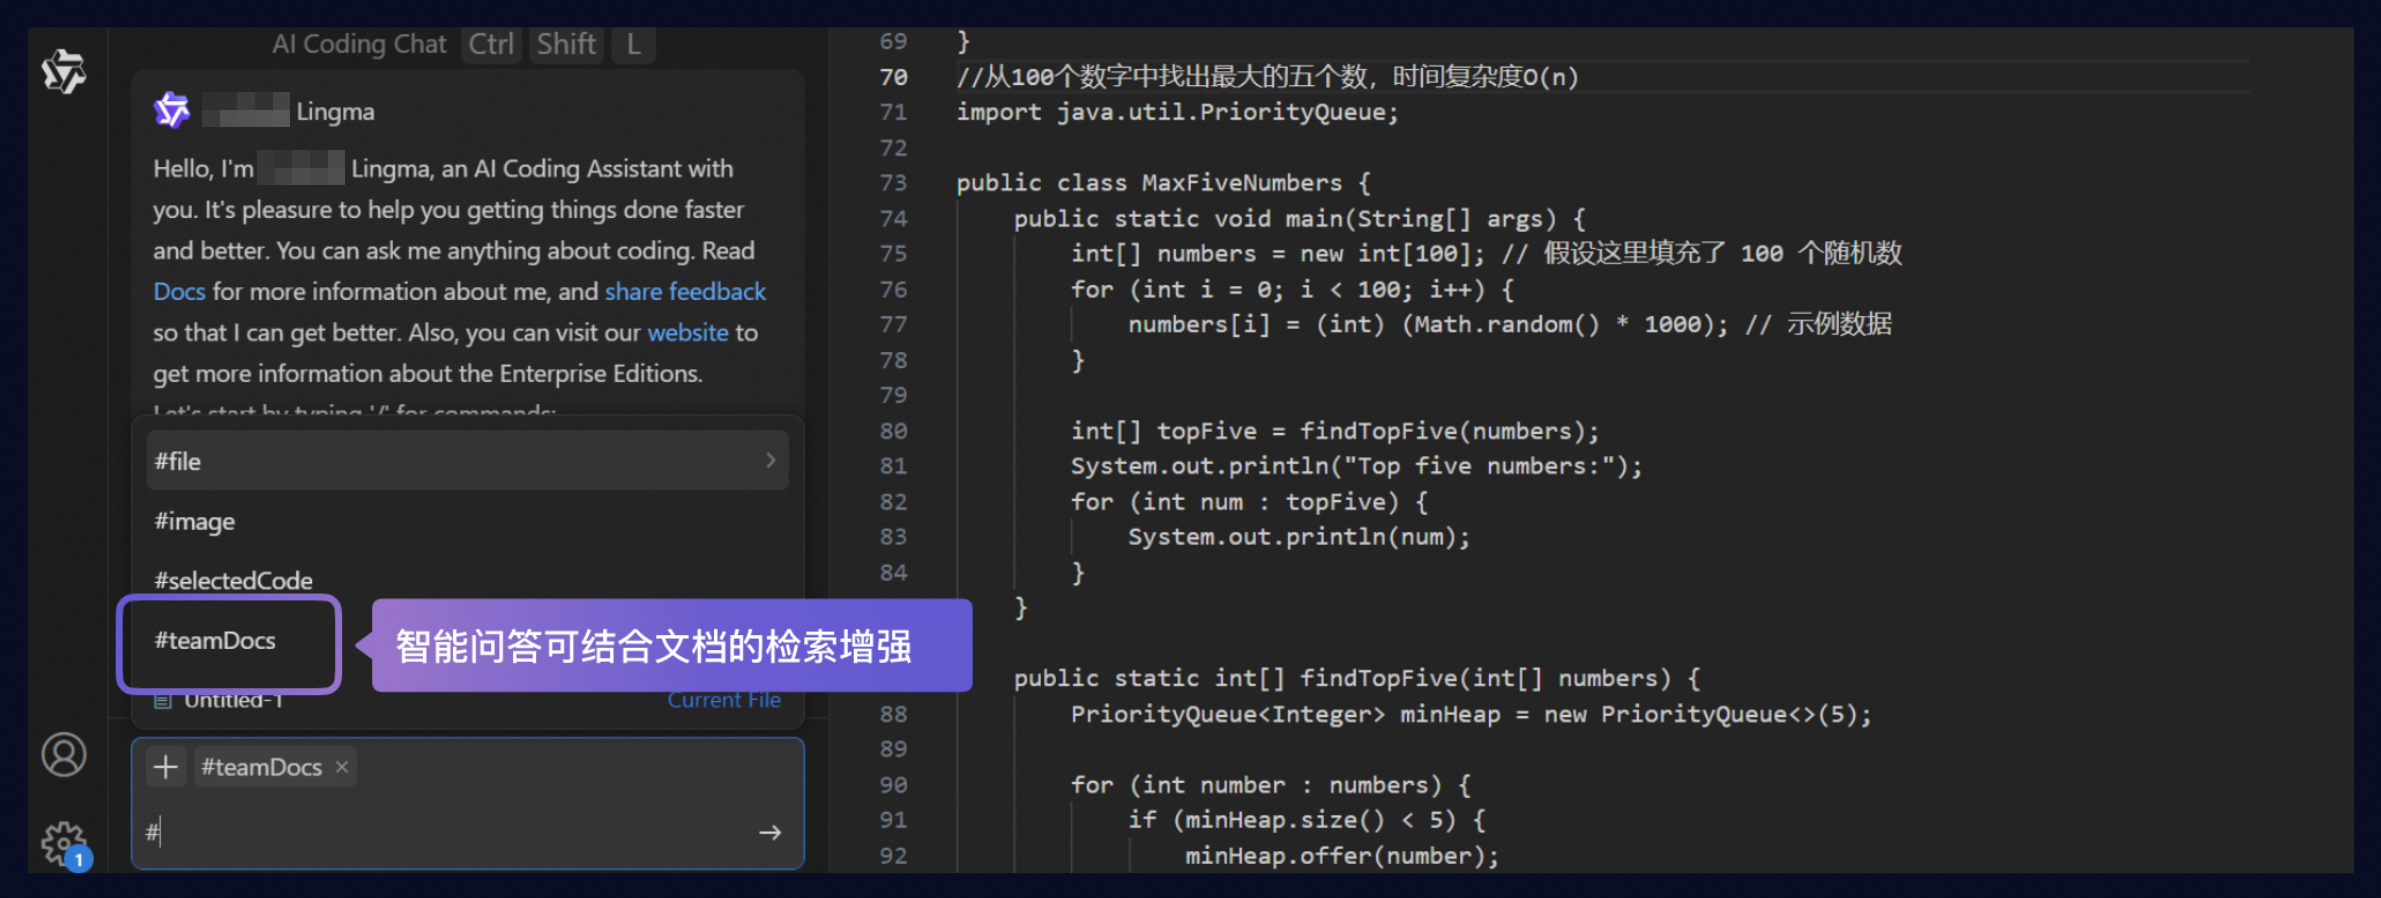
Task: Click the AI Coding Chat title
Action: tap(359, 44)
